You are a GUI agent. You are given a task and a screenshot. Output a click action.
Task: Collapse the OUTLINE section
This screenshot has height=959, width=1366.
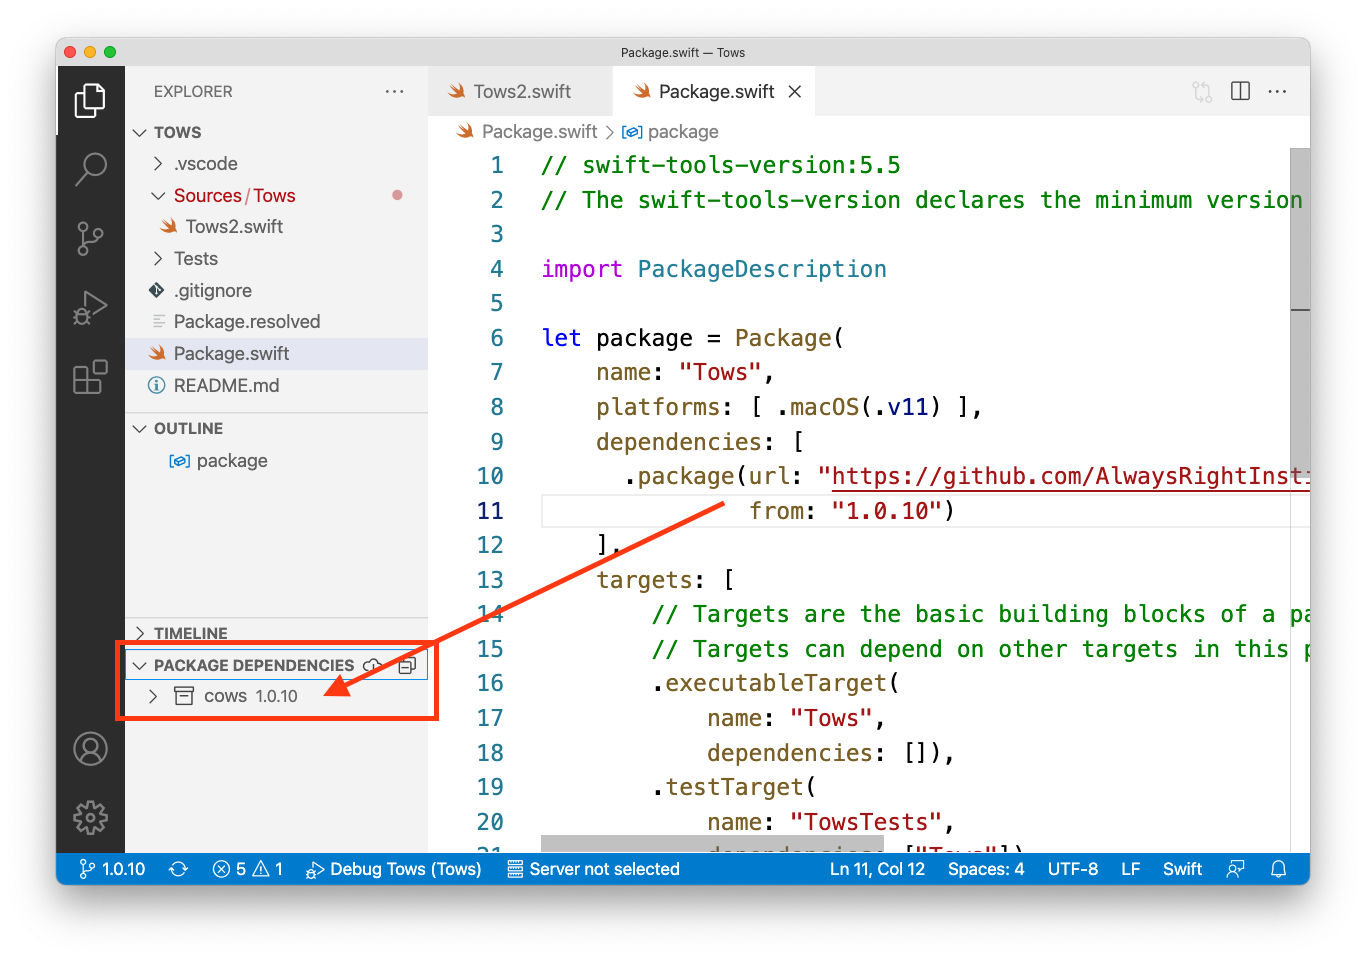tap(140, 428)
